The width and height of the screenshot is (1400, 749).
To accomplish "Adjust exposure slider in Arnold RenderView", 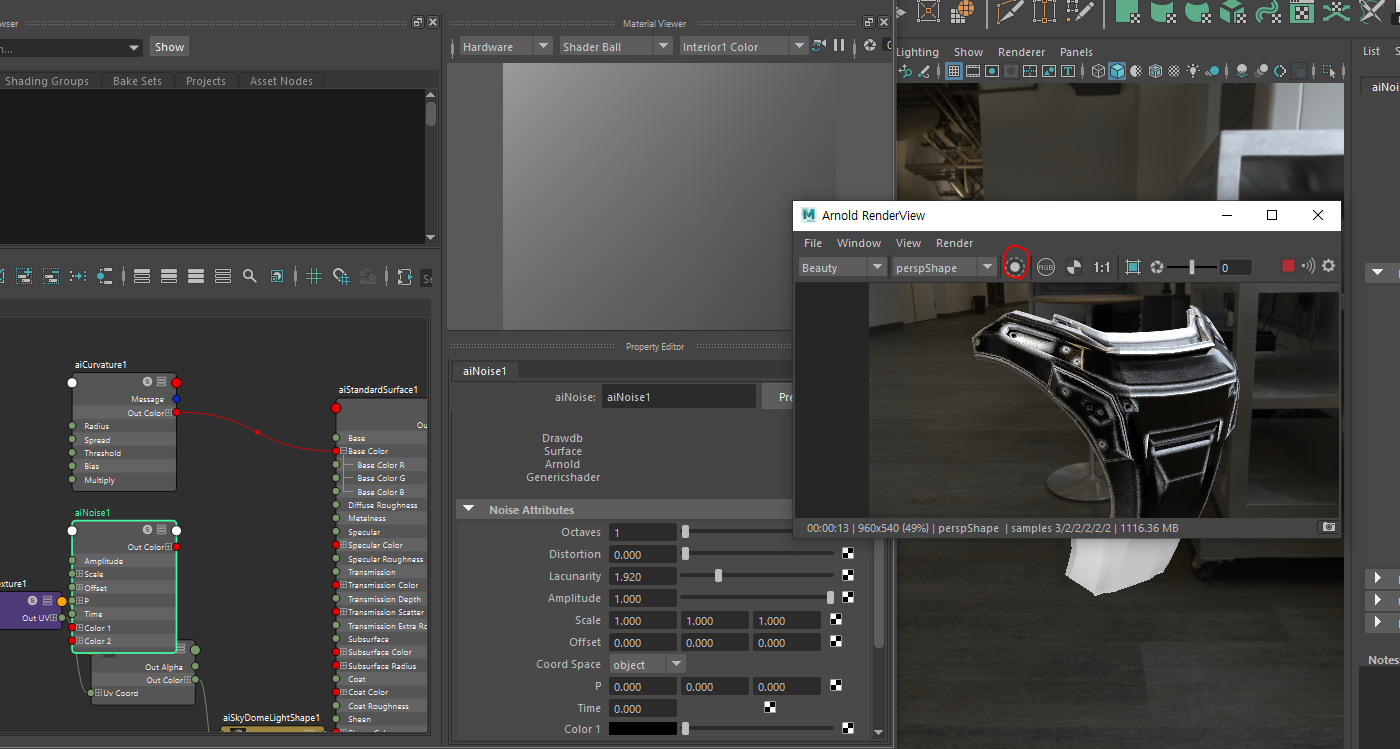I will (1192, 267).
